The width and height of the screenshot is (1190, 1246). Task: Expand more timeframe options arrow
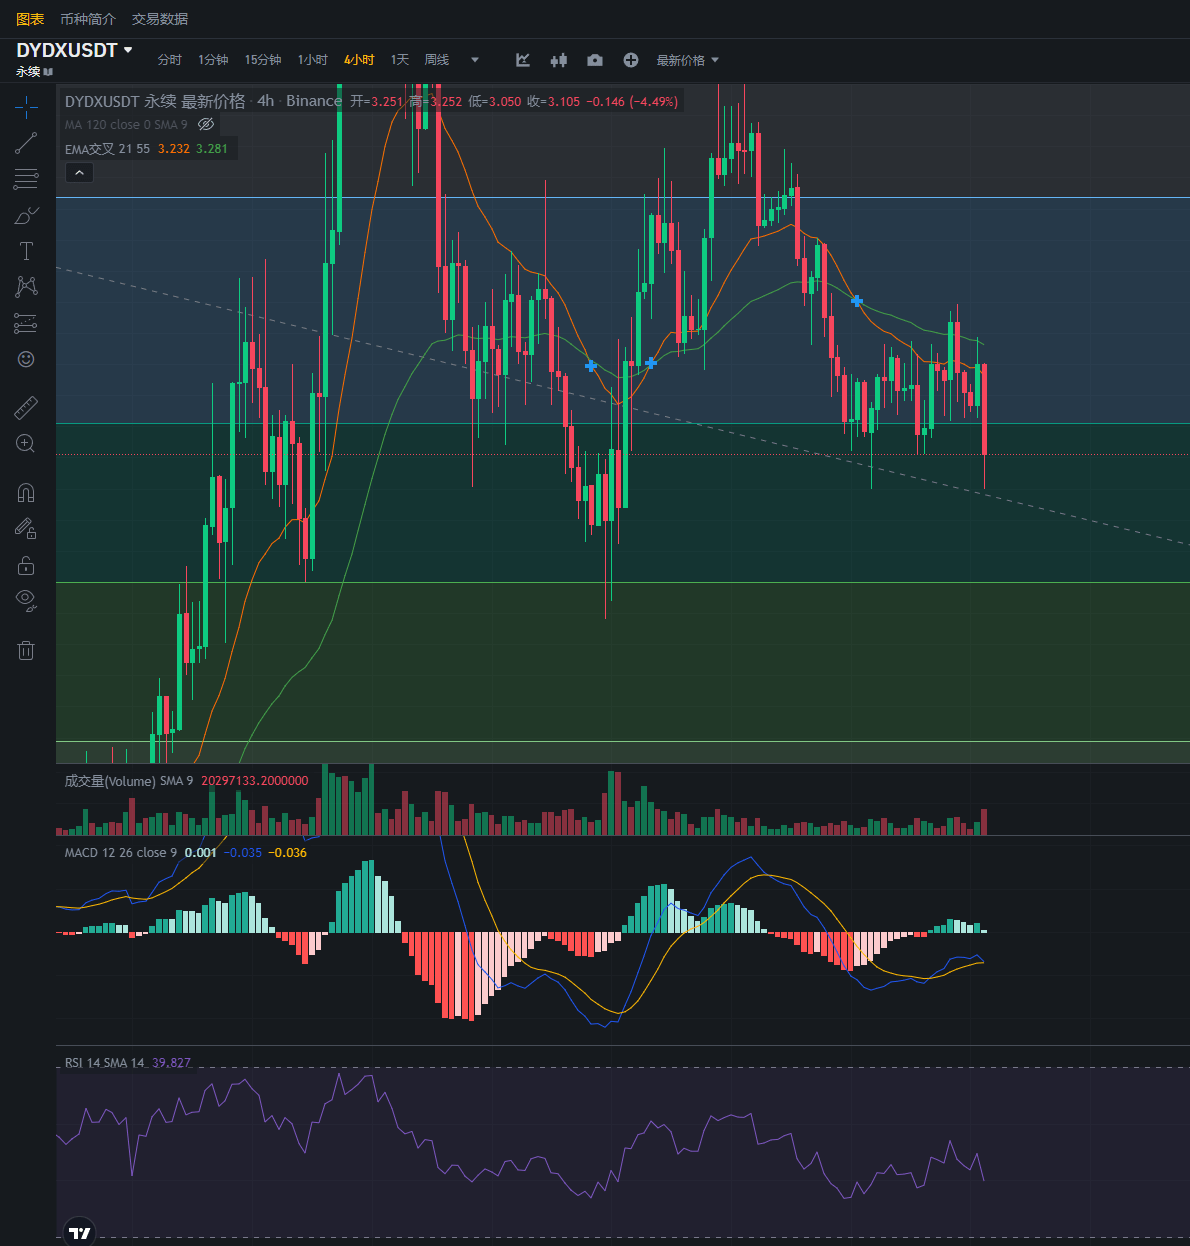tap(475, 60)
